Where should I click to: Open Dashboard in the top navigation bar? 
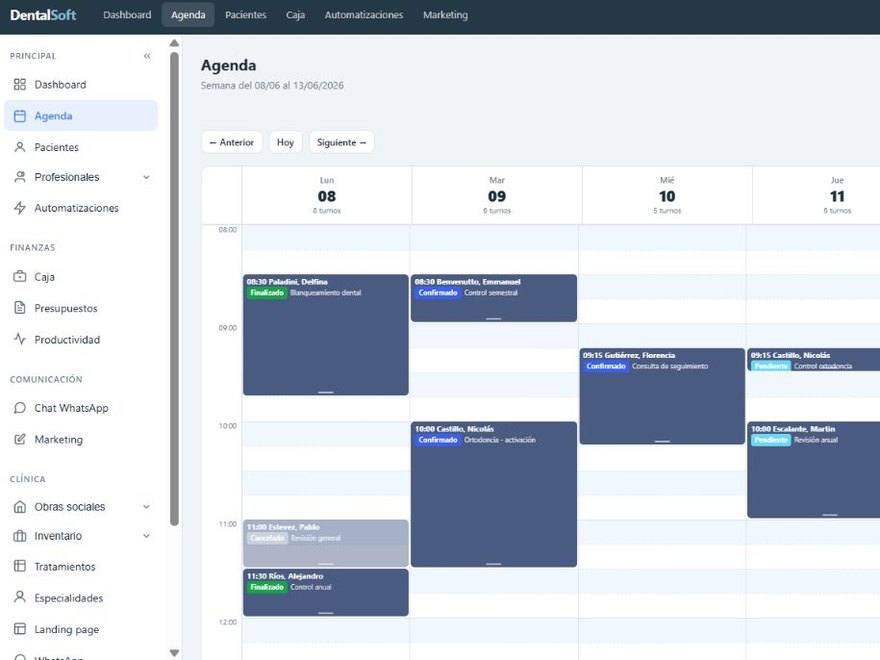[127, 15]
